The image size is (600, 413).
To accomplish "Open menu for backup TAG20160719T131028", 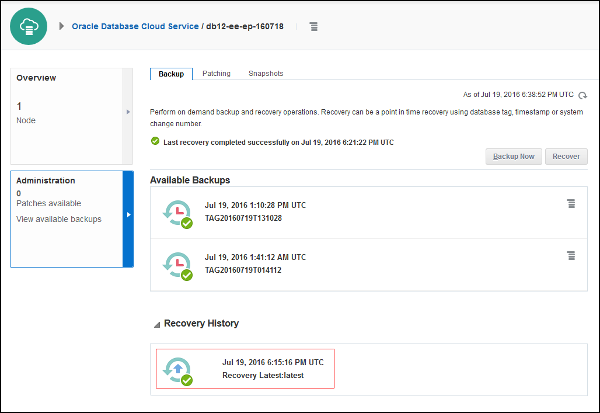I will tap(571, 204).
